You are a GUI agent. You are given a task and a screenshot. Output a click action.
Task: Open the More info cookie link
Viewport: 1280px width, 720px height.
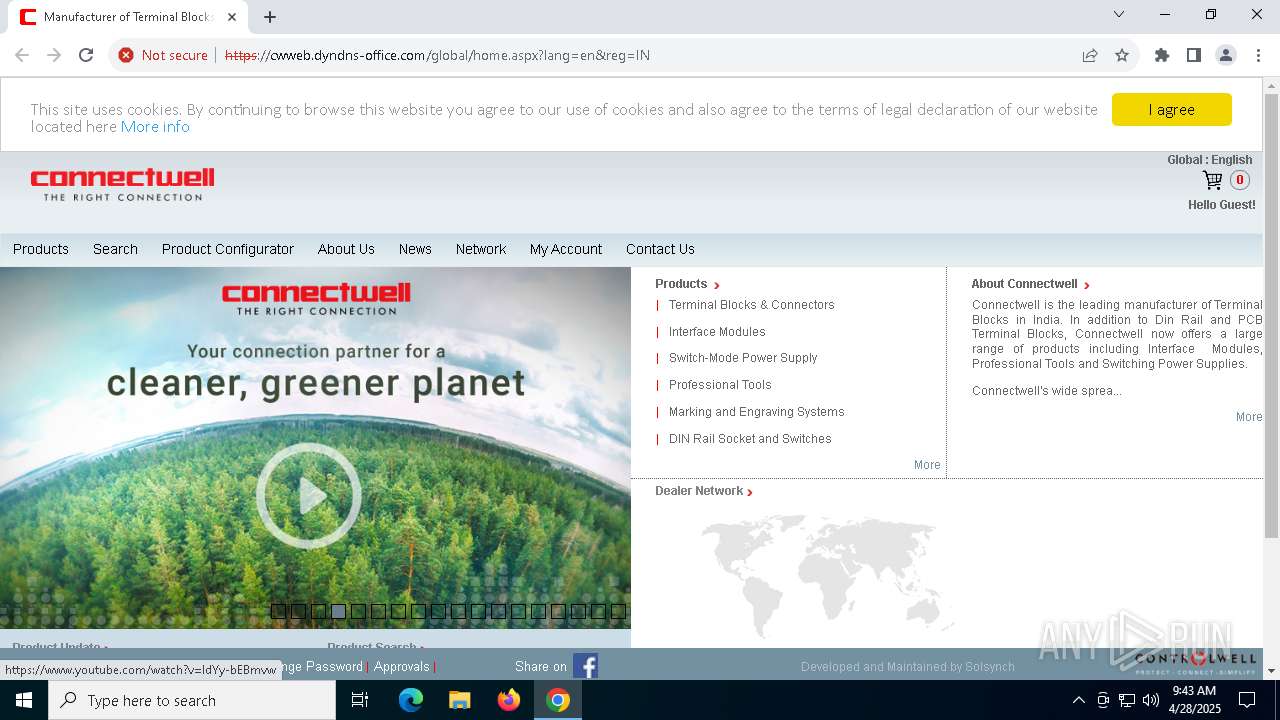click(155, 127)
